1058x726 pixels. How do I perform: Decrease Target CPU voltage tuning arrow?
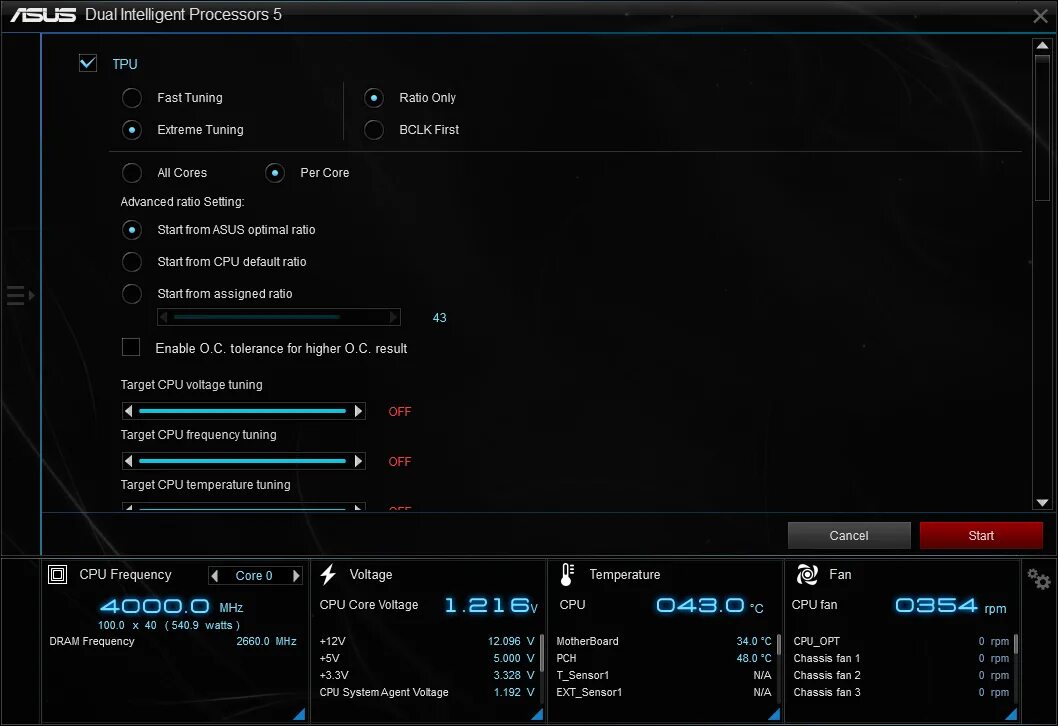pyautogui.click(x=128, y=411)
